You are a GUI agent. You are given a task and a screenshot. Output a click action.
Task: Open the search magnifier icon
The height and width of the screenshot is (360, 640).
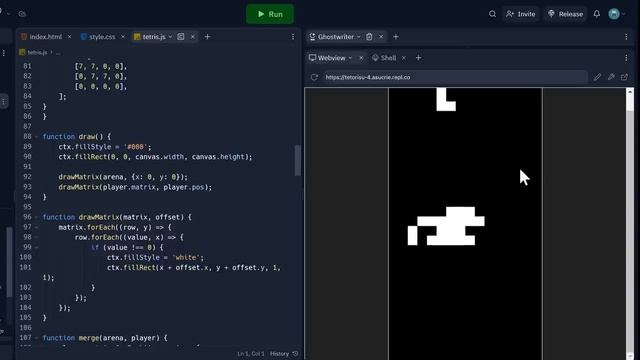pos(492,14)
